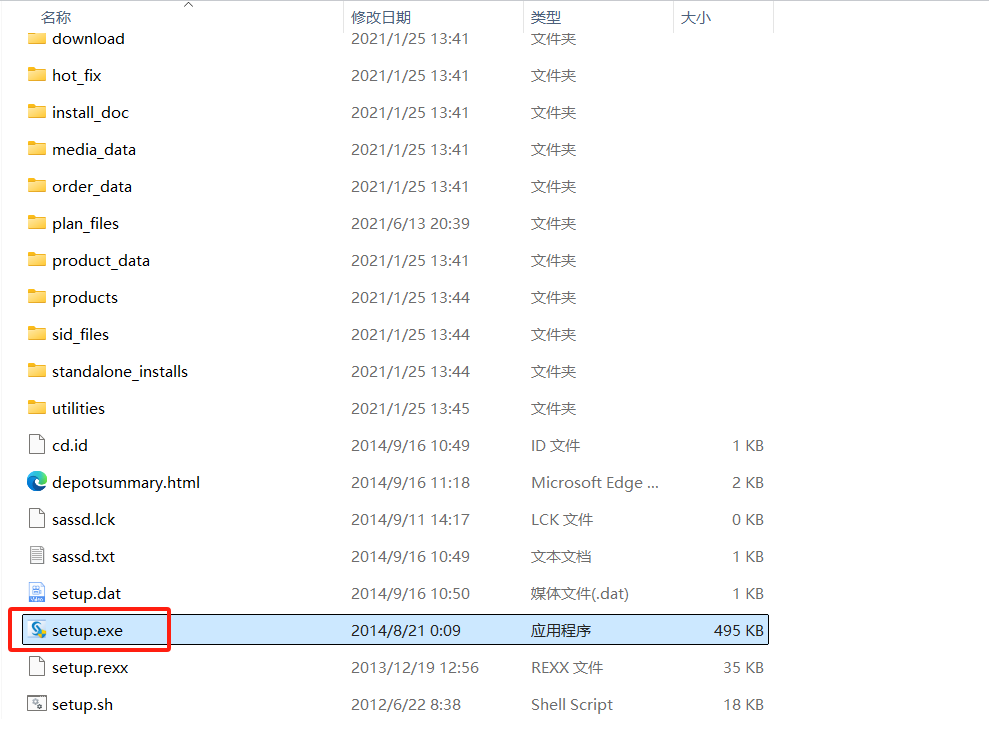Click the setup.sh script icon
The width and height of the screenshot is (989, 737).
point(37,704)
